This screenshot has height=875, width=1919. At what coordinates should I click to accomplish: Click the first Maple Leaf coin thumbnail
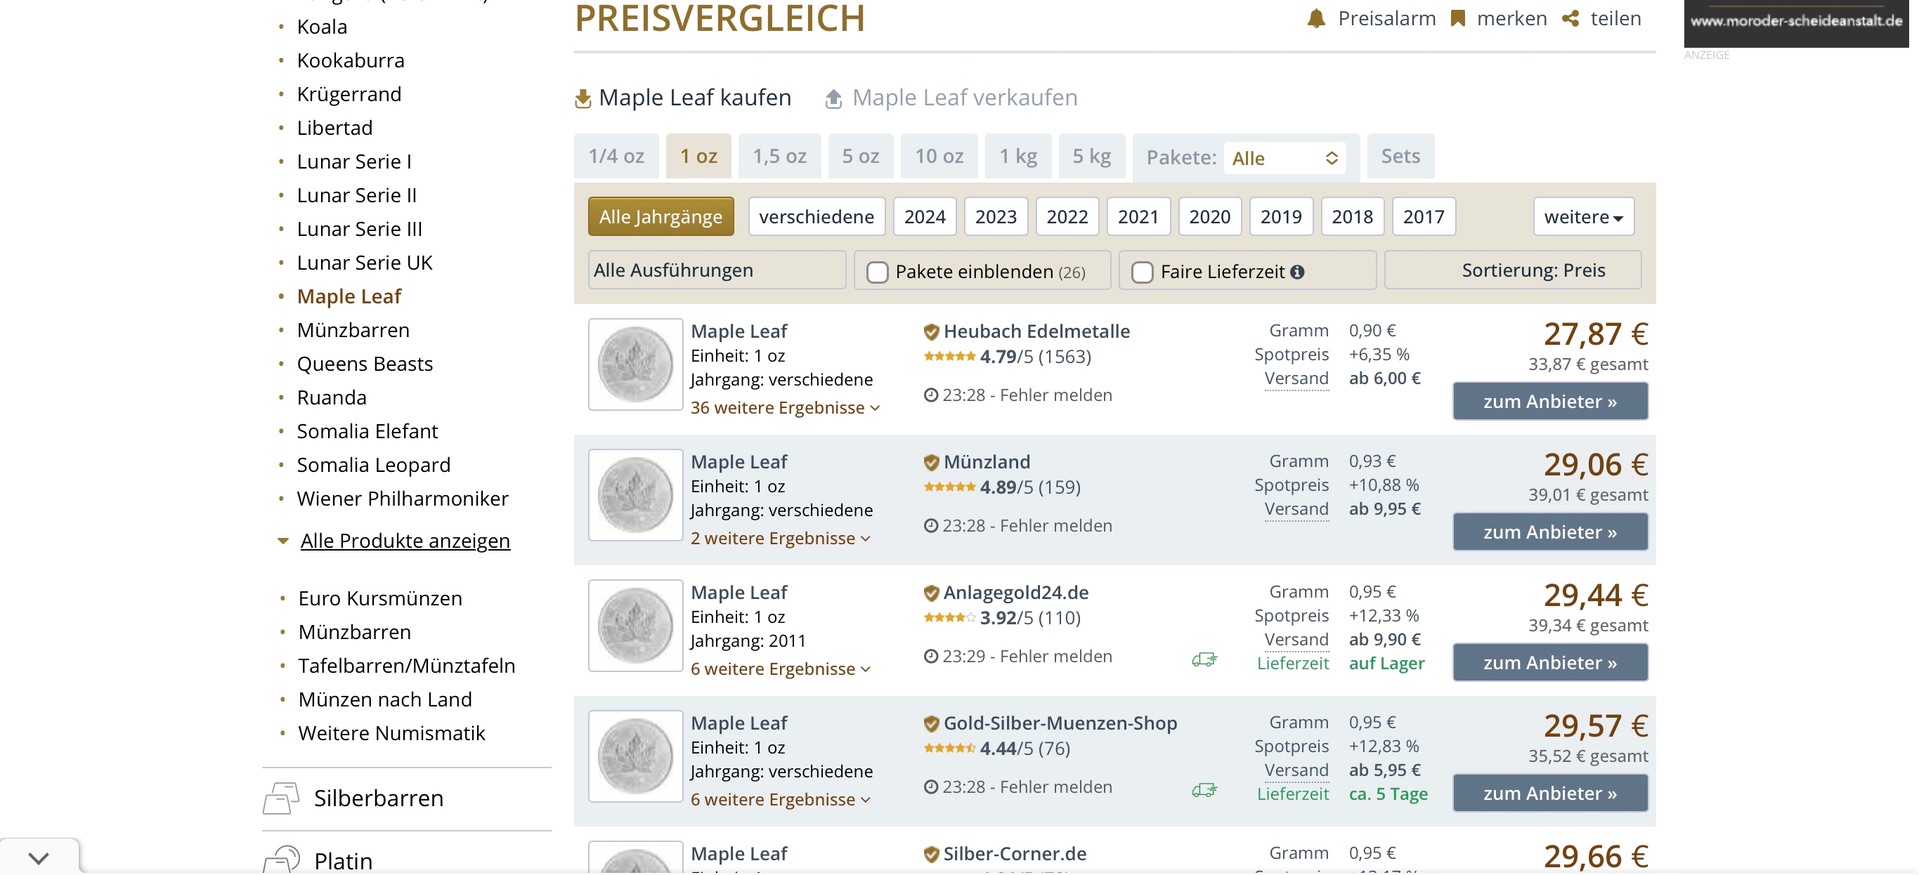click(635, 365)
